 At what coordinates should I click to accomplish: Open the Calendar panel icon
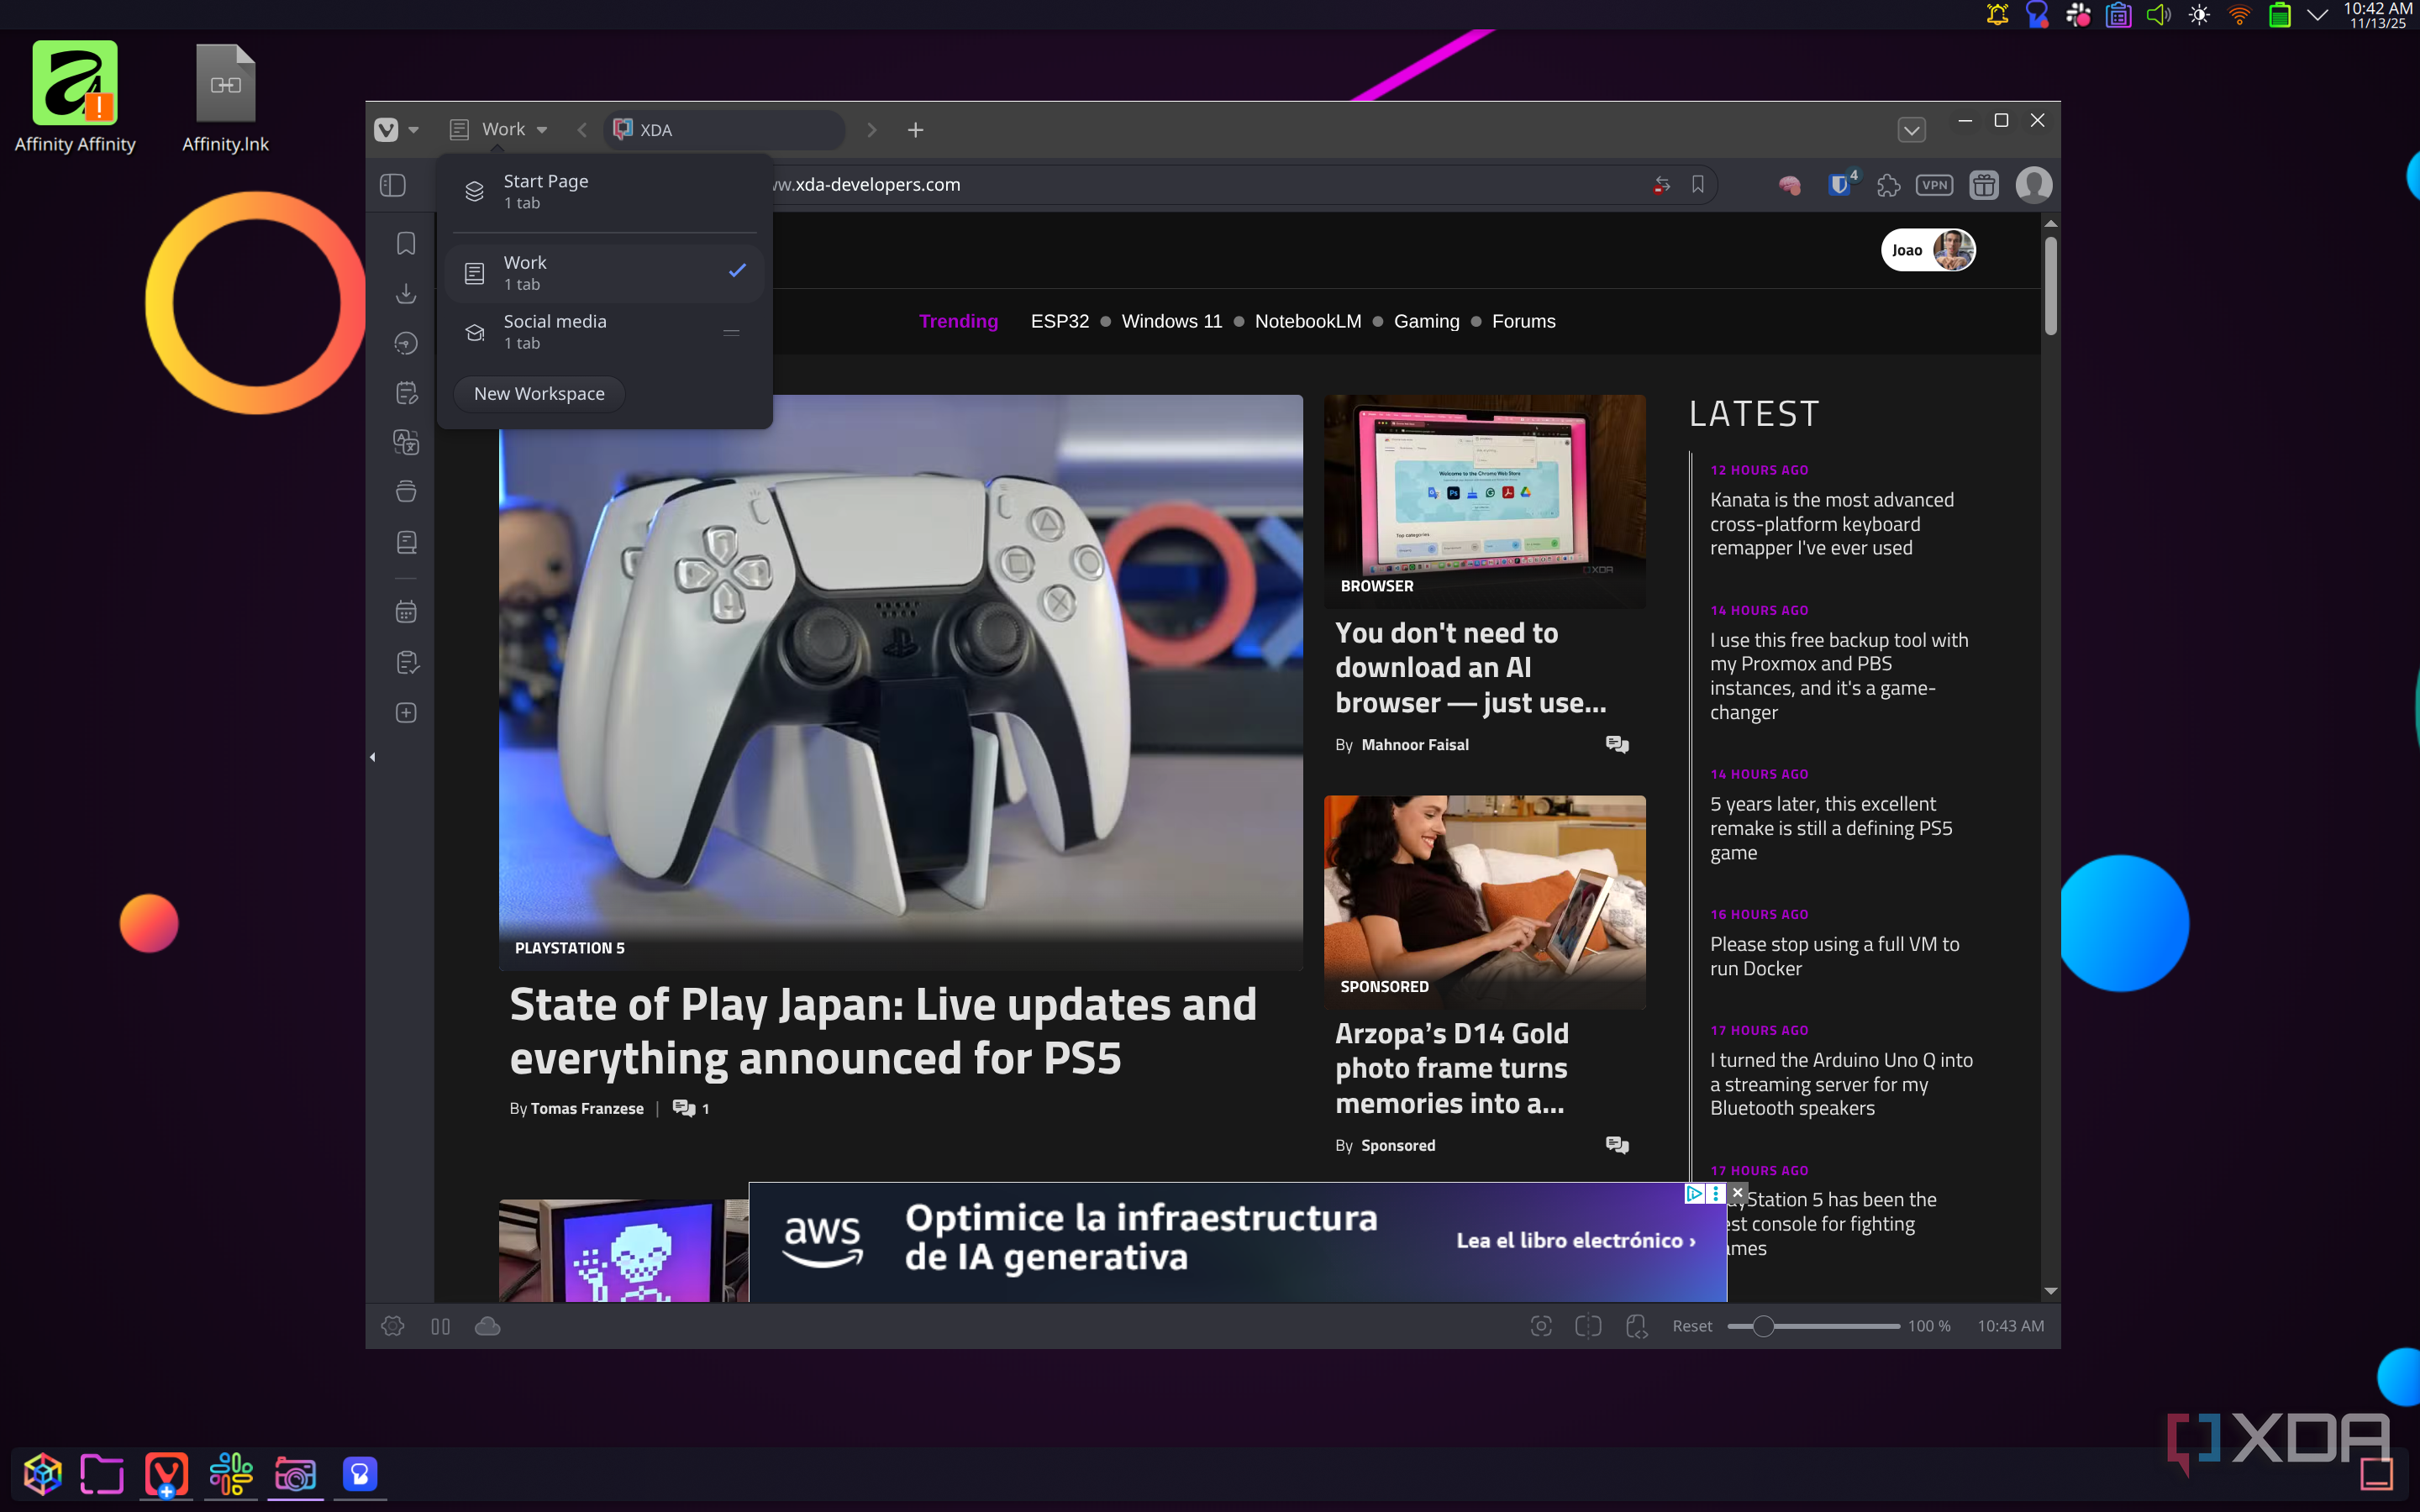(405, 612)
